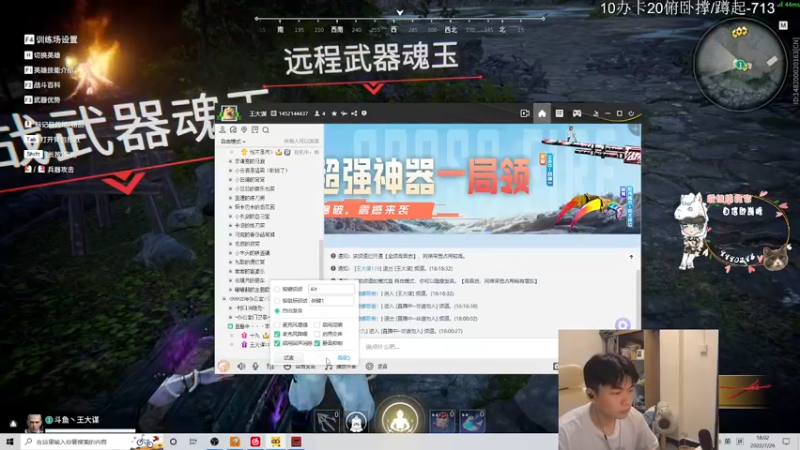
Task: Click F4 训练场设置 in game menu
Action: 51,39
